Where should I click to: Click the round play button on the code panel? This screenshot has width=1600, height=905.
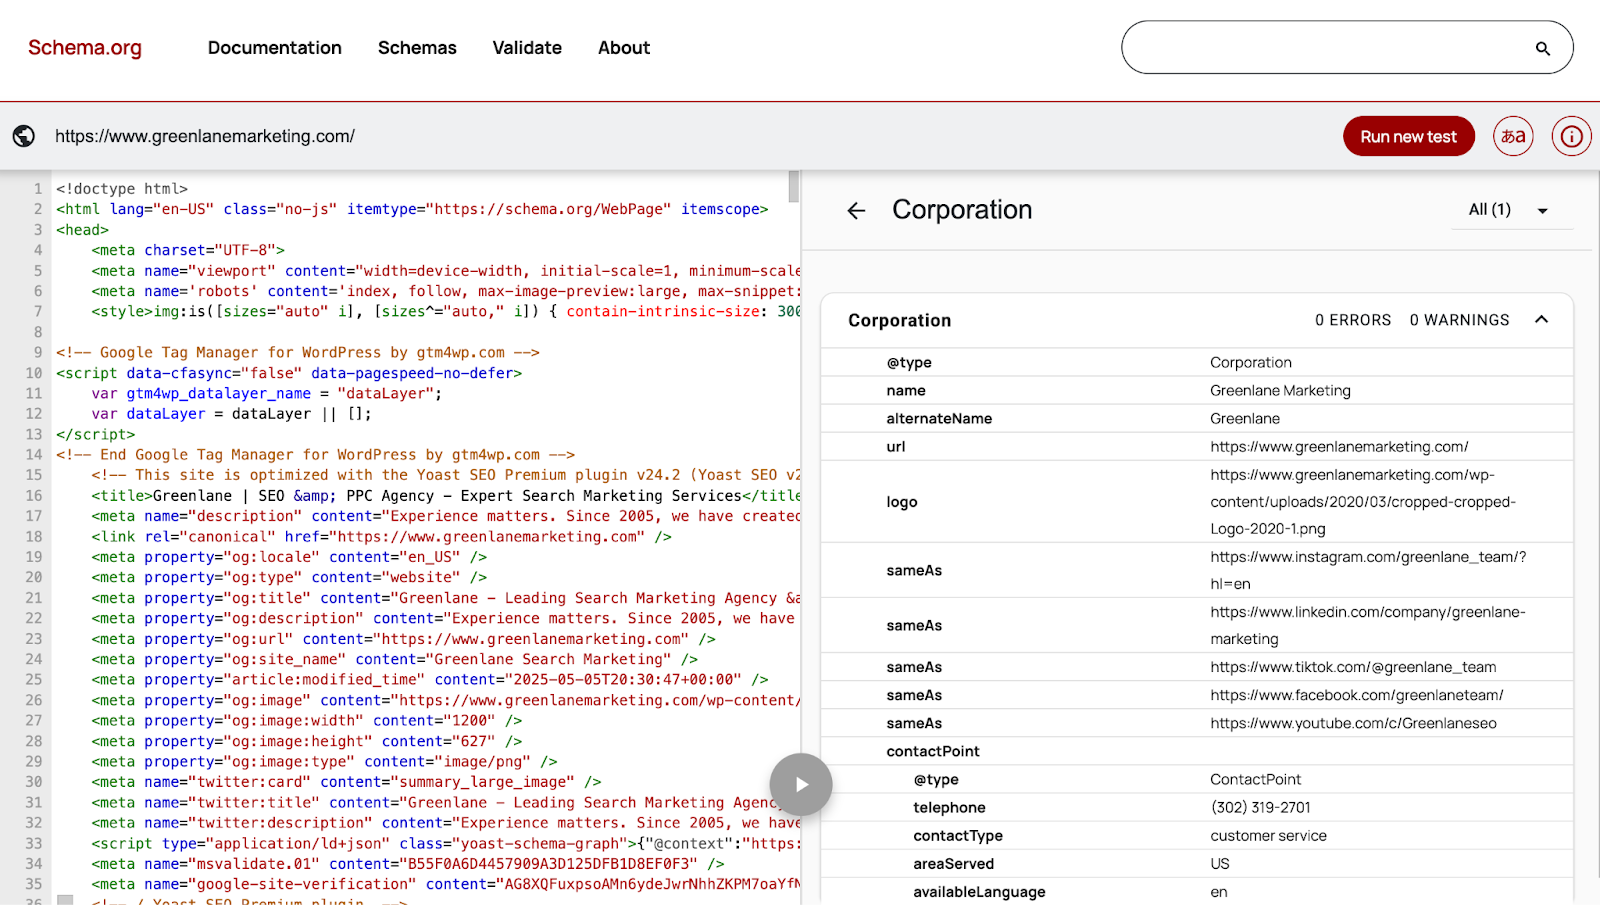pos(801,784)
